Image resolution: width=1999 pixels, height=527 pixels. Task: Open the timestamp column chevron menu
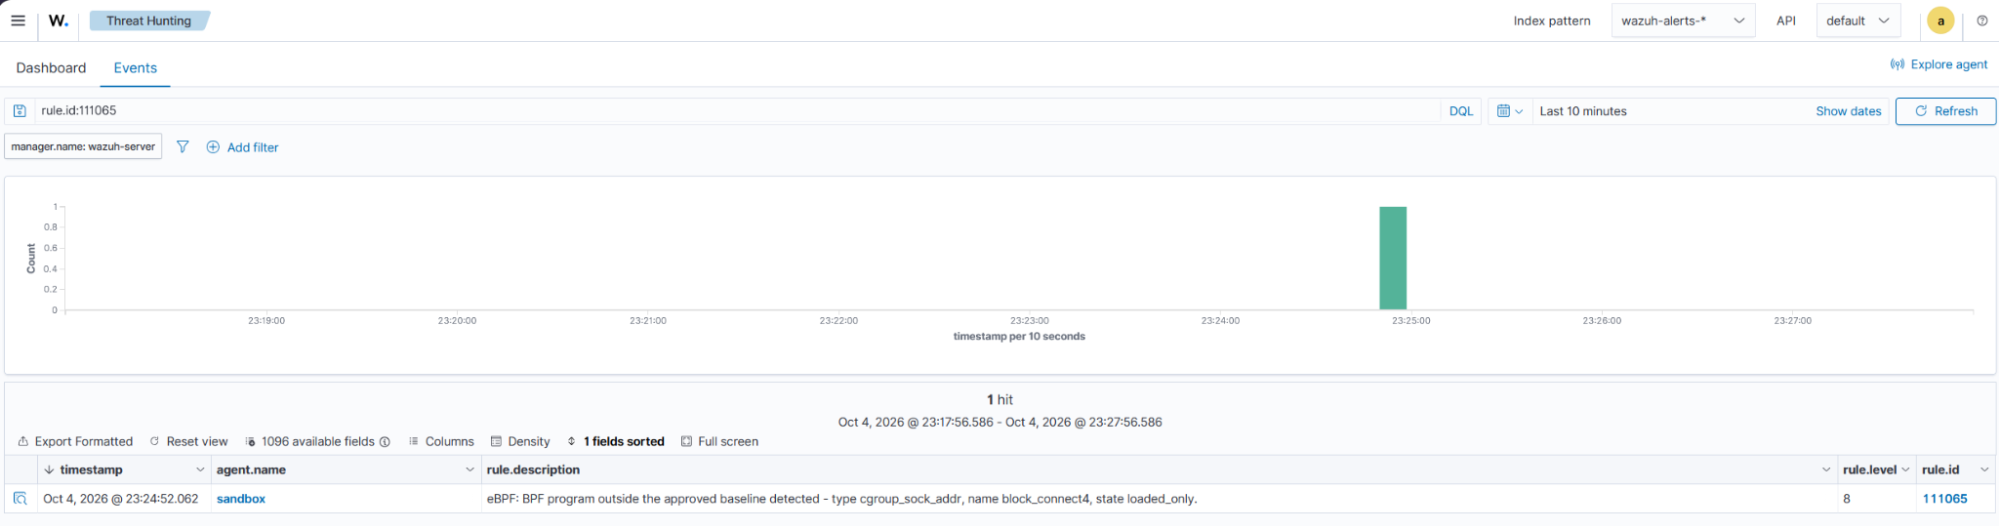point(200,469)
